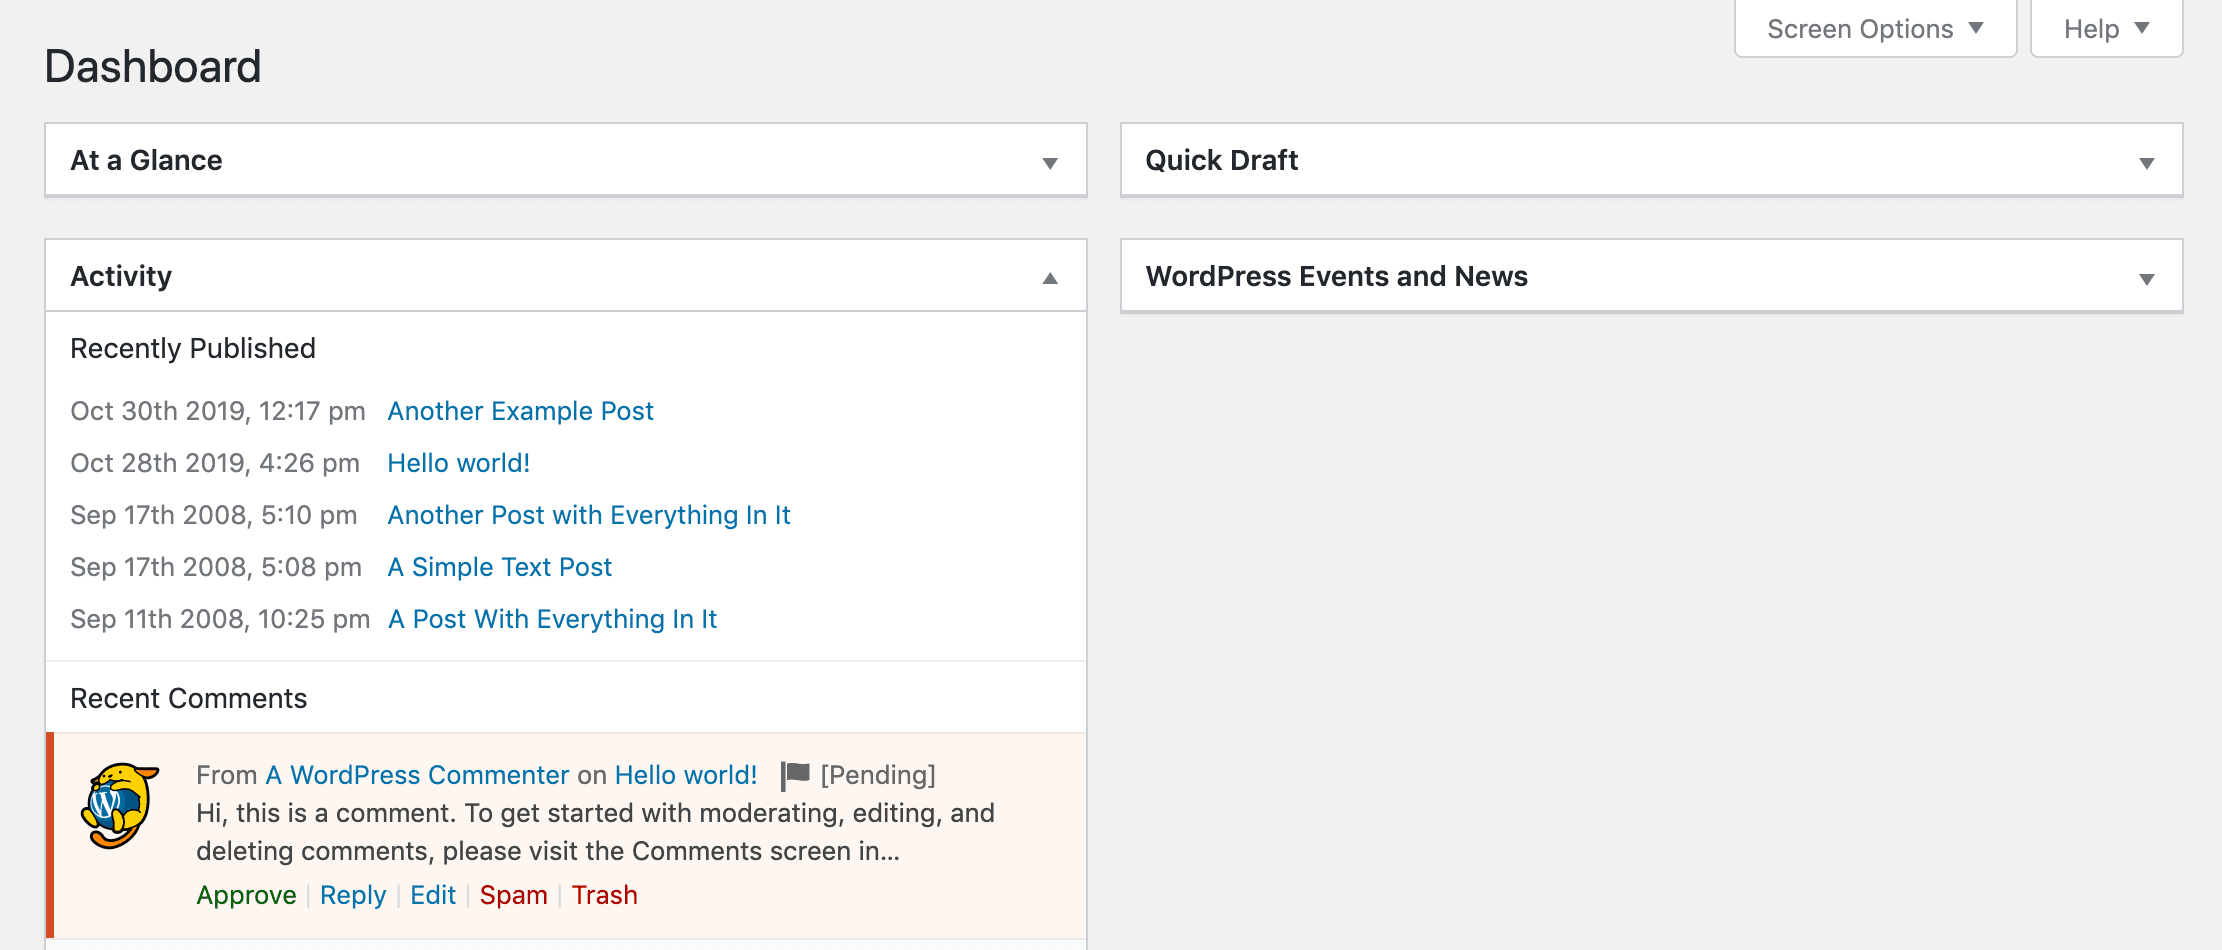Expand the WordPress Events and News widget
Image resolution: width=2222 pixels, height=950 pixels.
pos(2146,277)
